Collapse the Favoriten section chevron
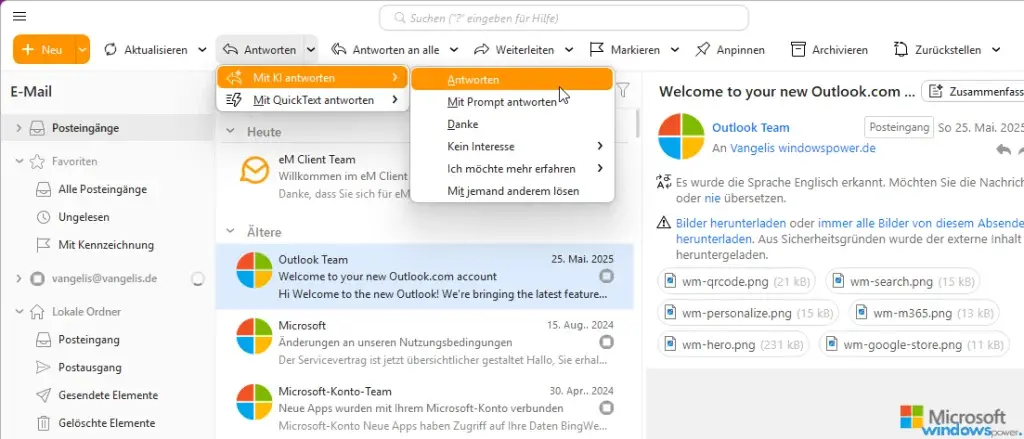The width and height of the screenshot is (1024, 439). (18, 161)
